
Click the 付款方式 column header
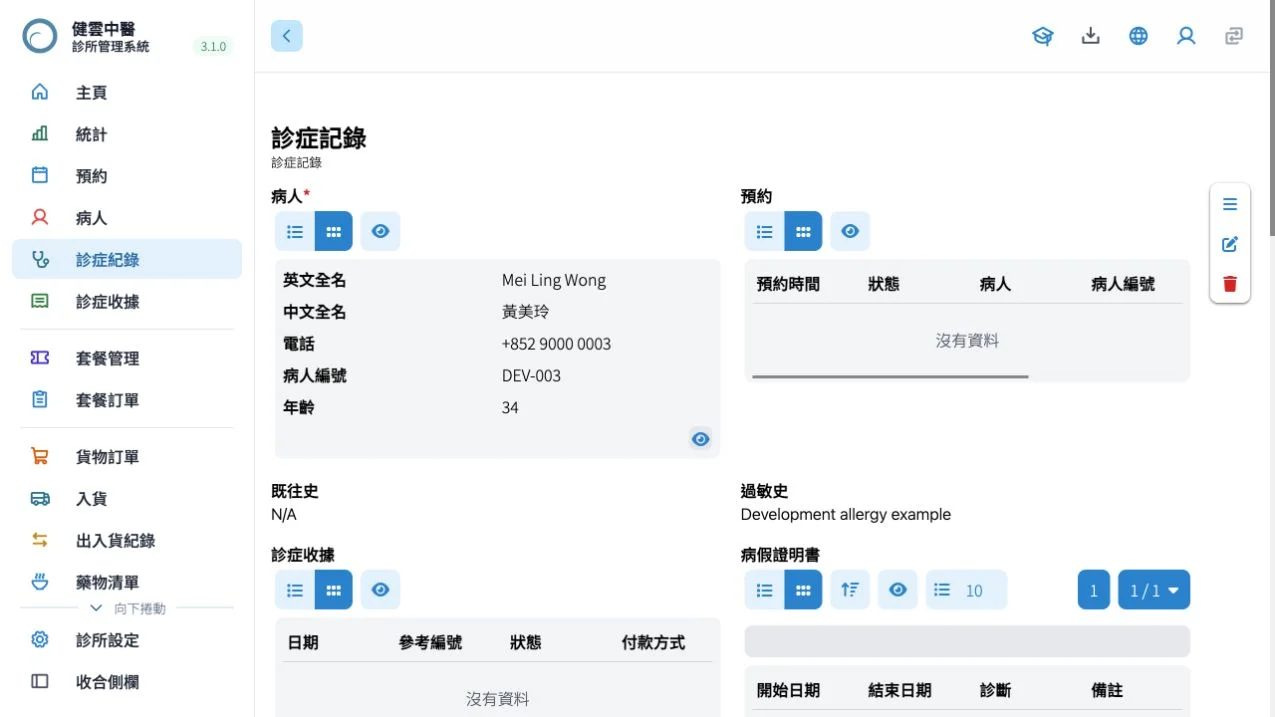point(653,643)
